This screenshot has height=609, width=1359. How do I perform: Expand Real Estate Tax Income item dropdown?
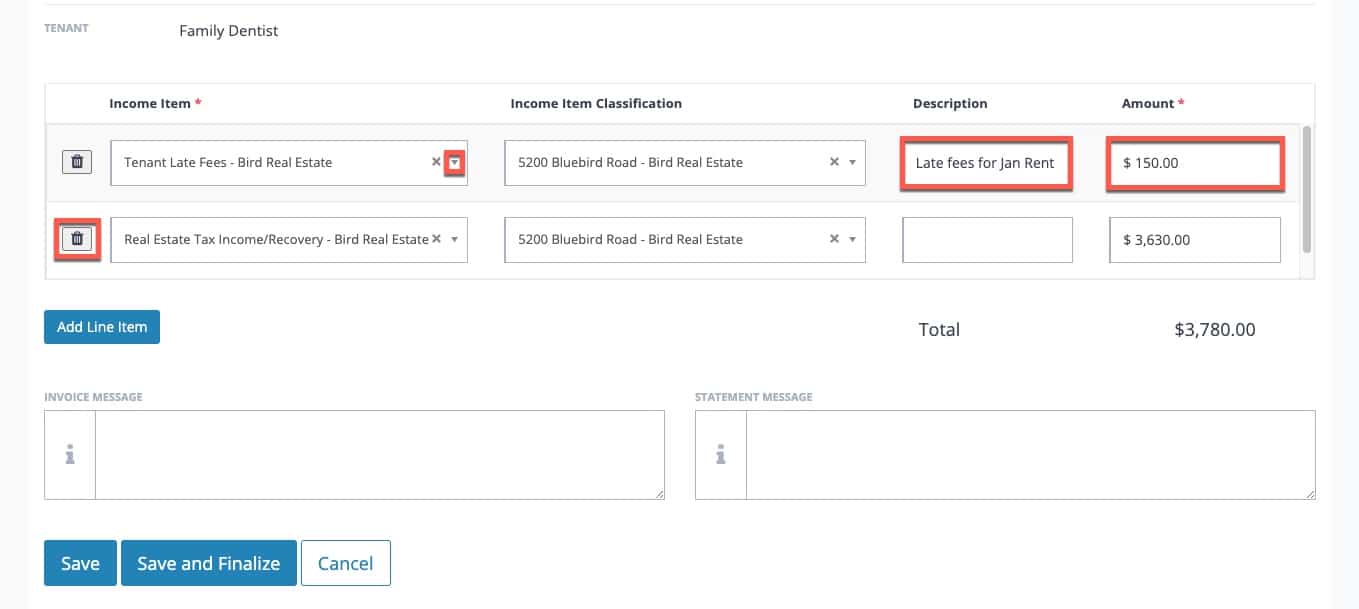coord(455,240)
